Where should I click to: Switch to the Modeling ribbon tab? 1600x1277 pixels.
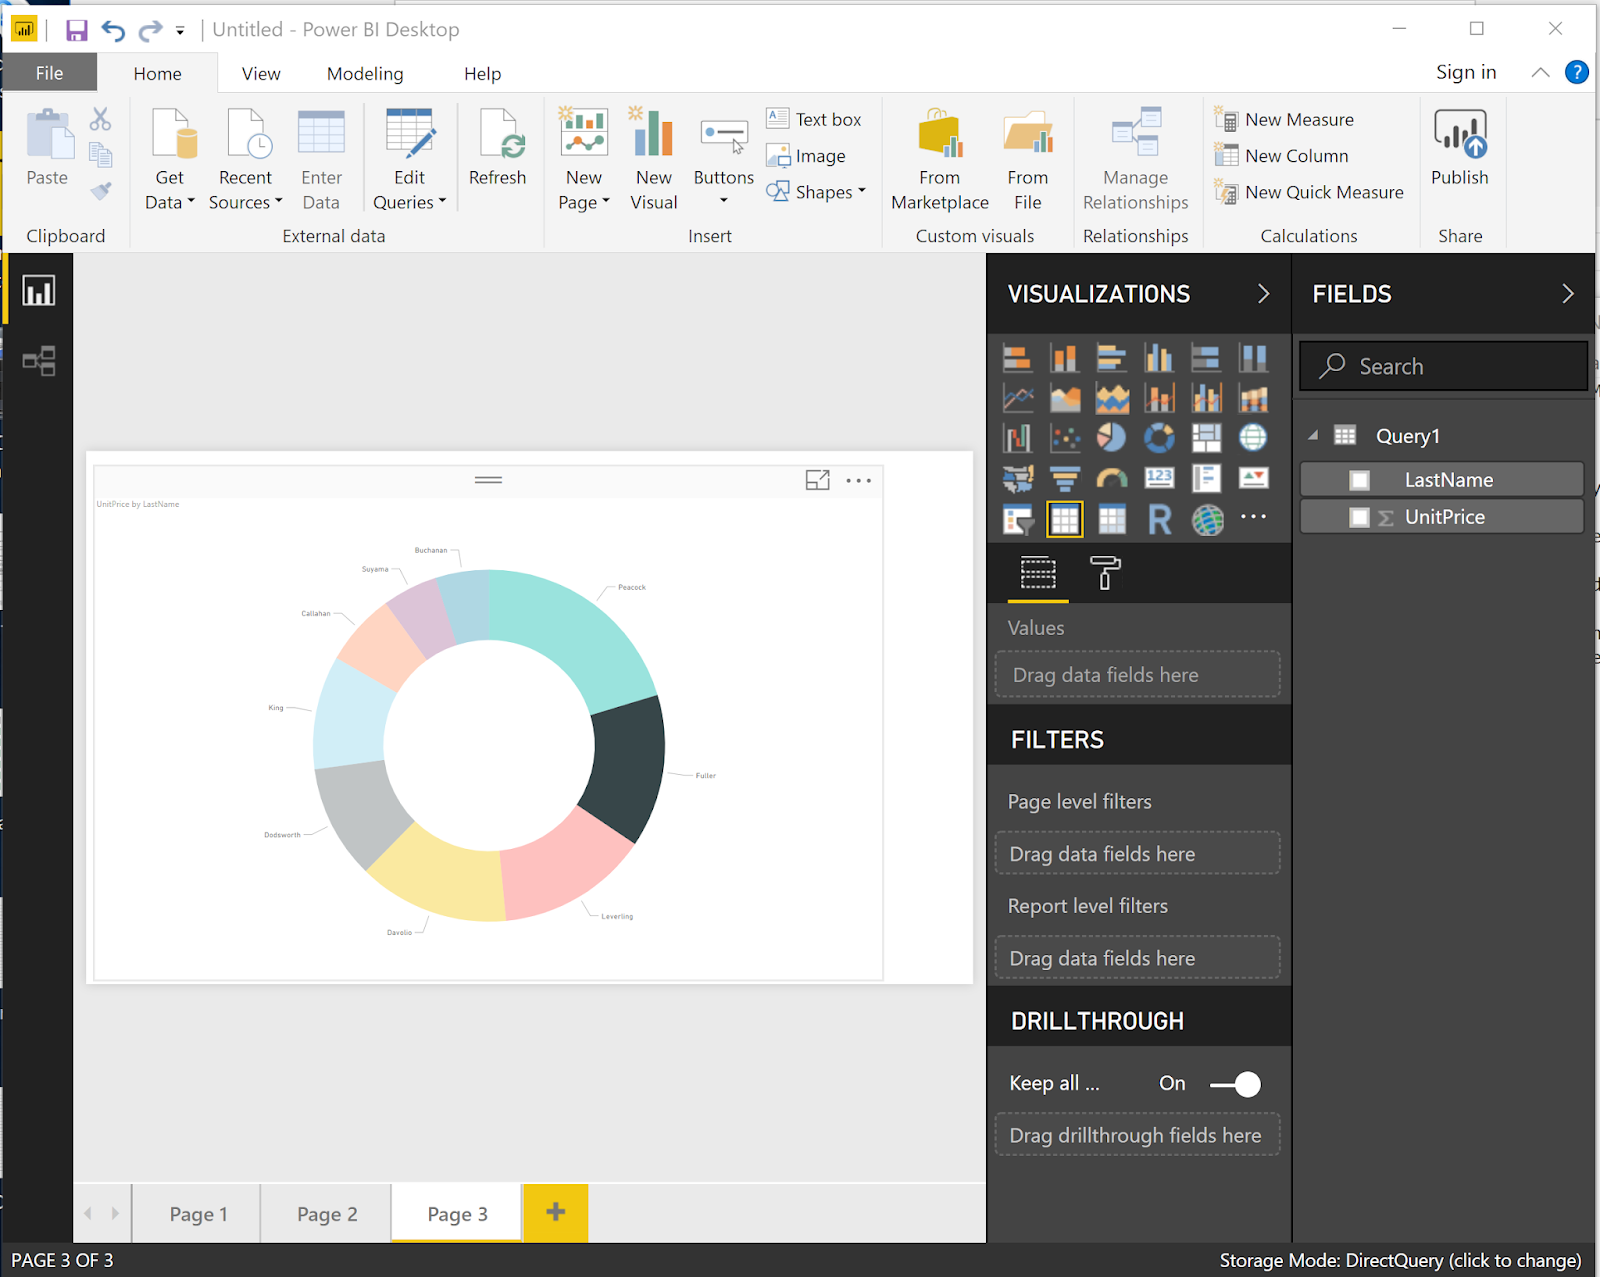pyautogui.click(x=364, y=73)
